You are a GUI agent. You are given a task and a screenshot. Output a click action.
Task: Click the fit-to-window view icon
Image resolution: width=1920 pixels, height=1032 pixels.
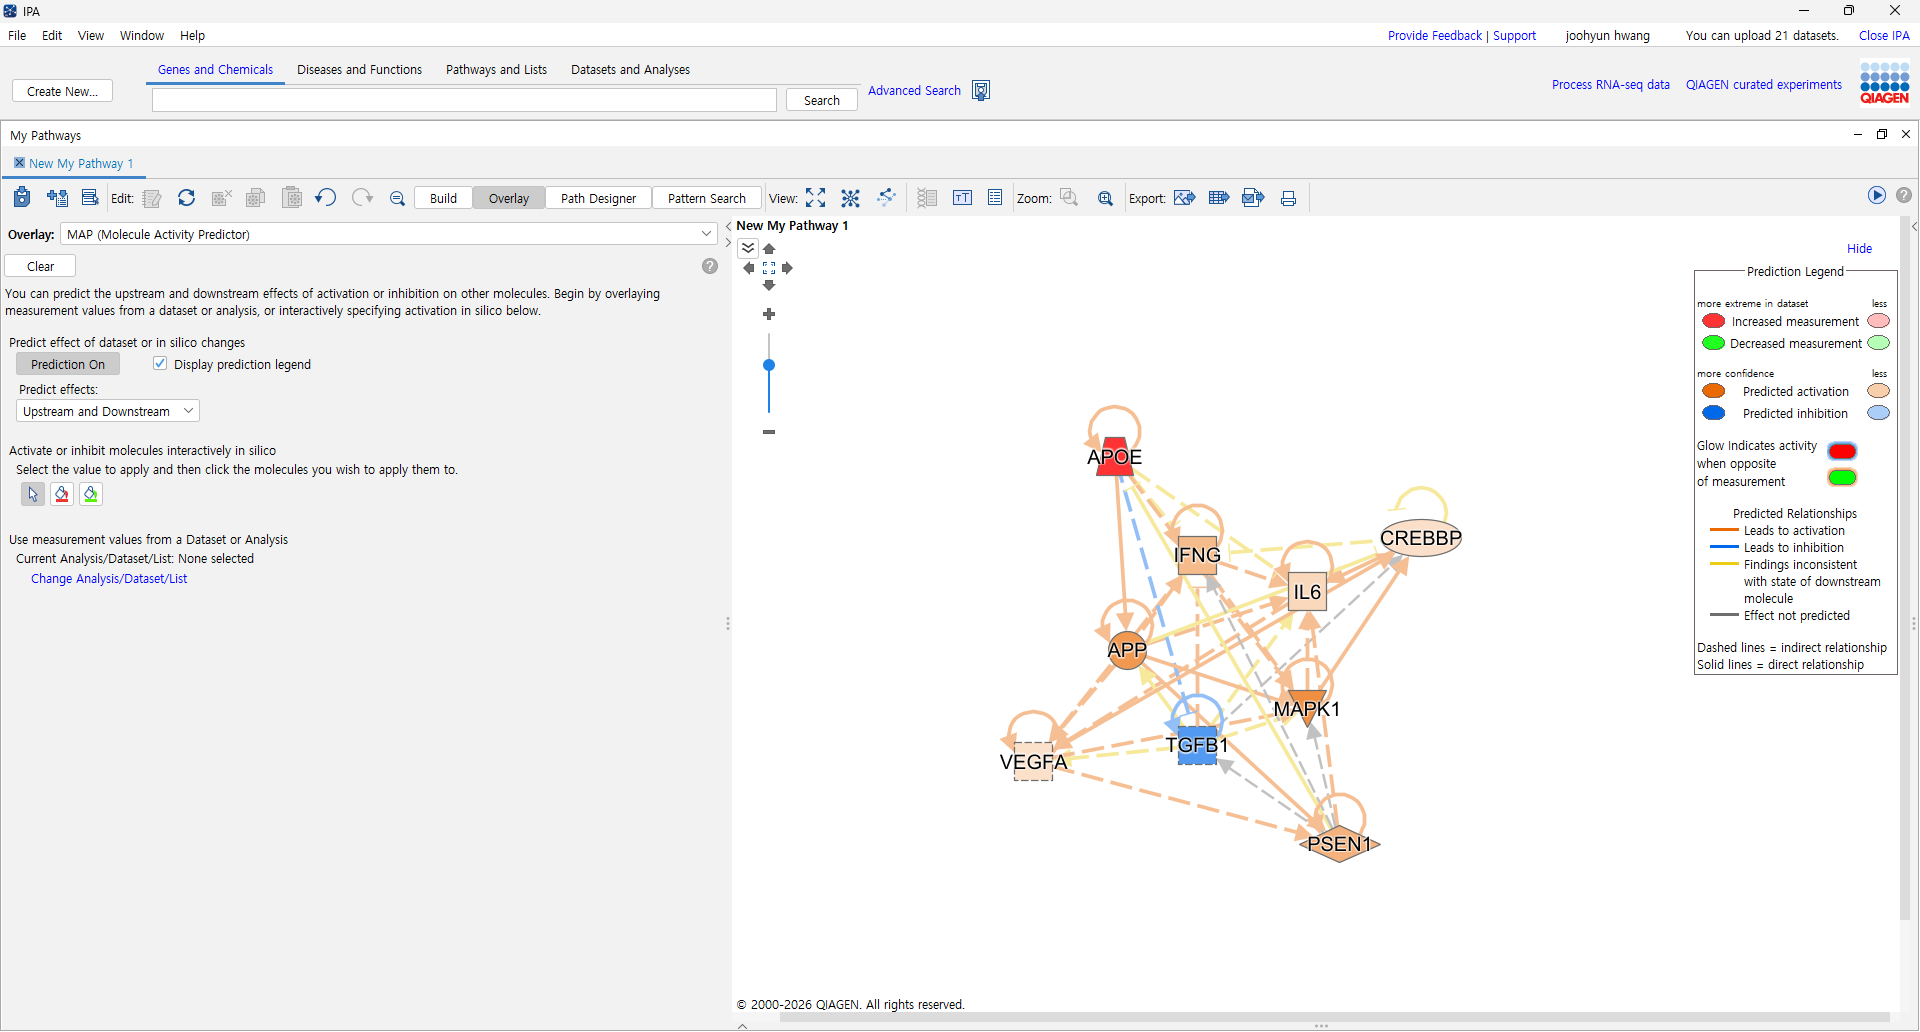(816, 198)
